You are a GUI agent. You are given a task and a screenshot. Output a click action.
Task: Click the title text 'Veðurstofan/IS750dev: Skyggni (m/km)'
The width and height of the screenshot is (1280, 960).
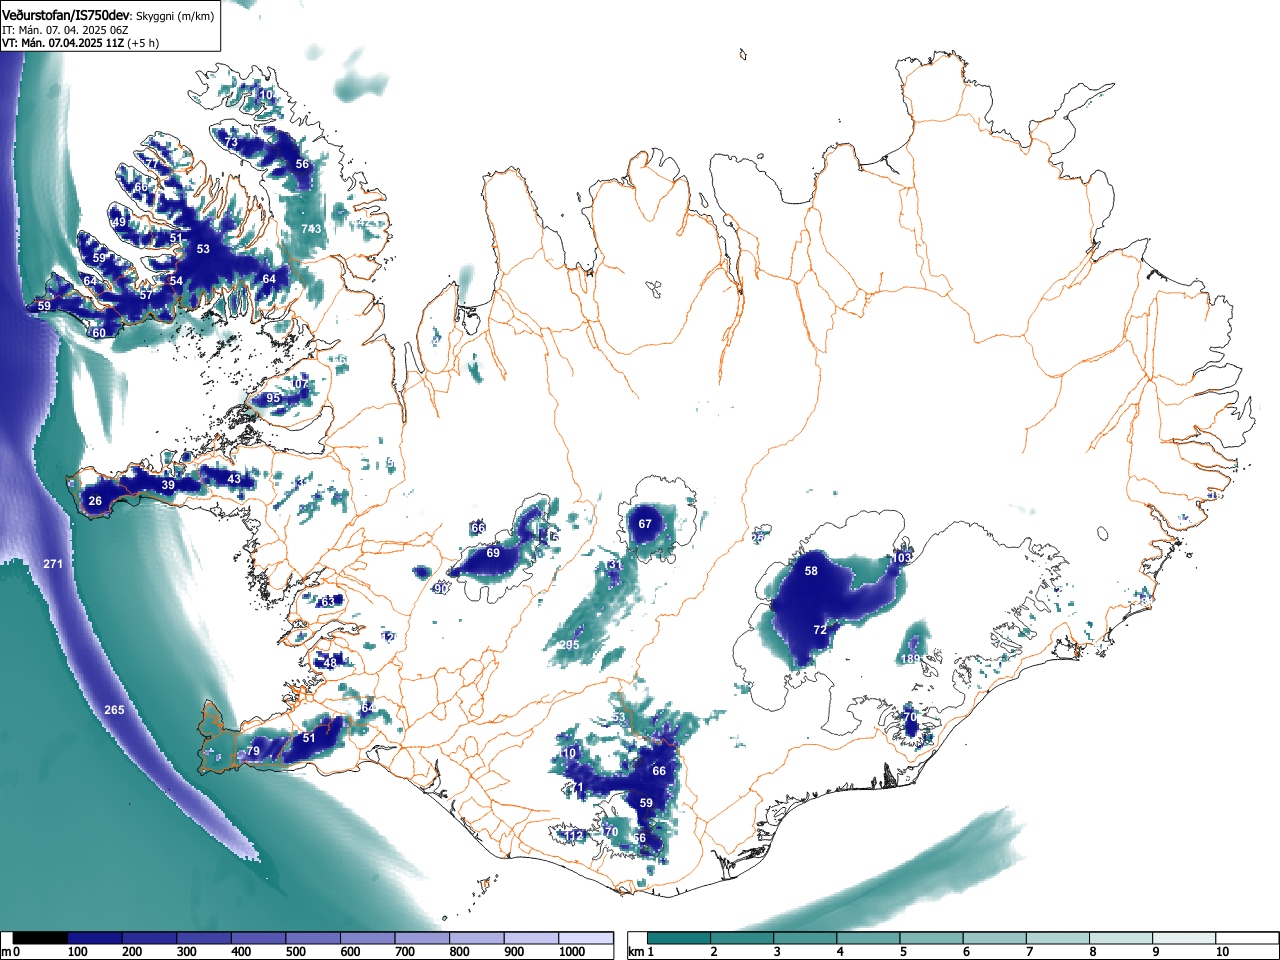108,16
